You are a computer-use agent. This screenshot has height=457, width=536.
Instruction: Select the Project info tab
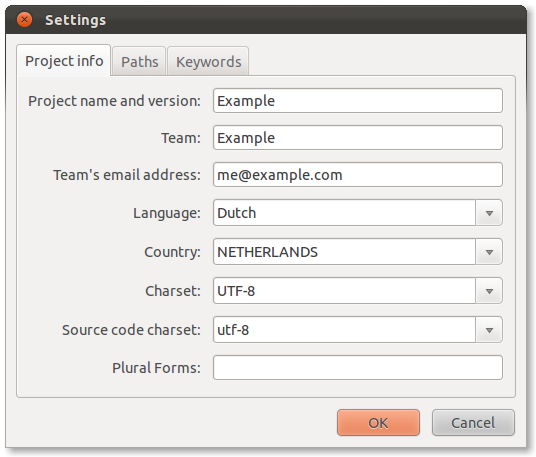(64, 61)
